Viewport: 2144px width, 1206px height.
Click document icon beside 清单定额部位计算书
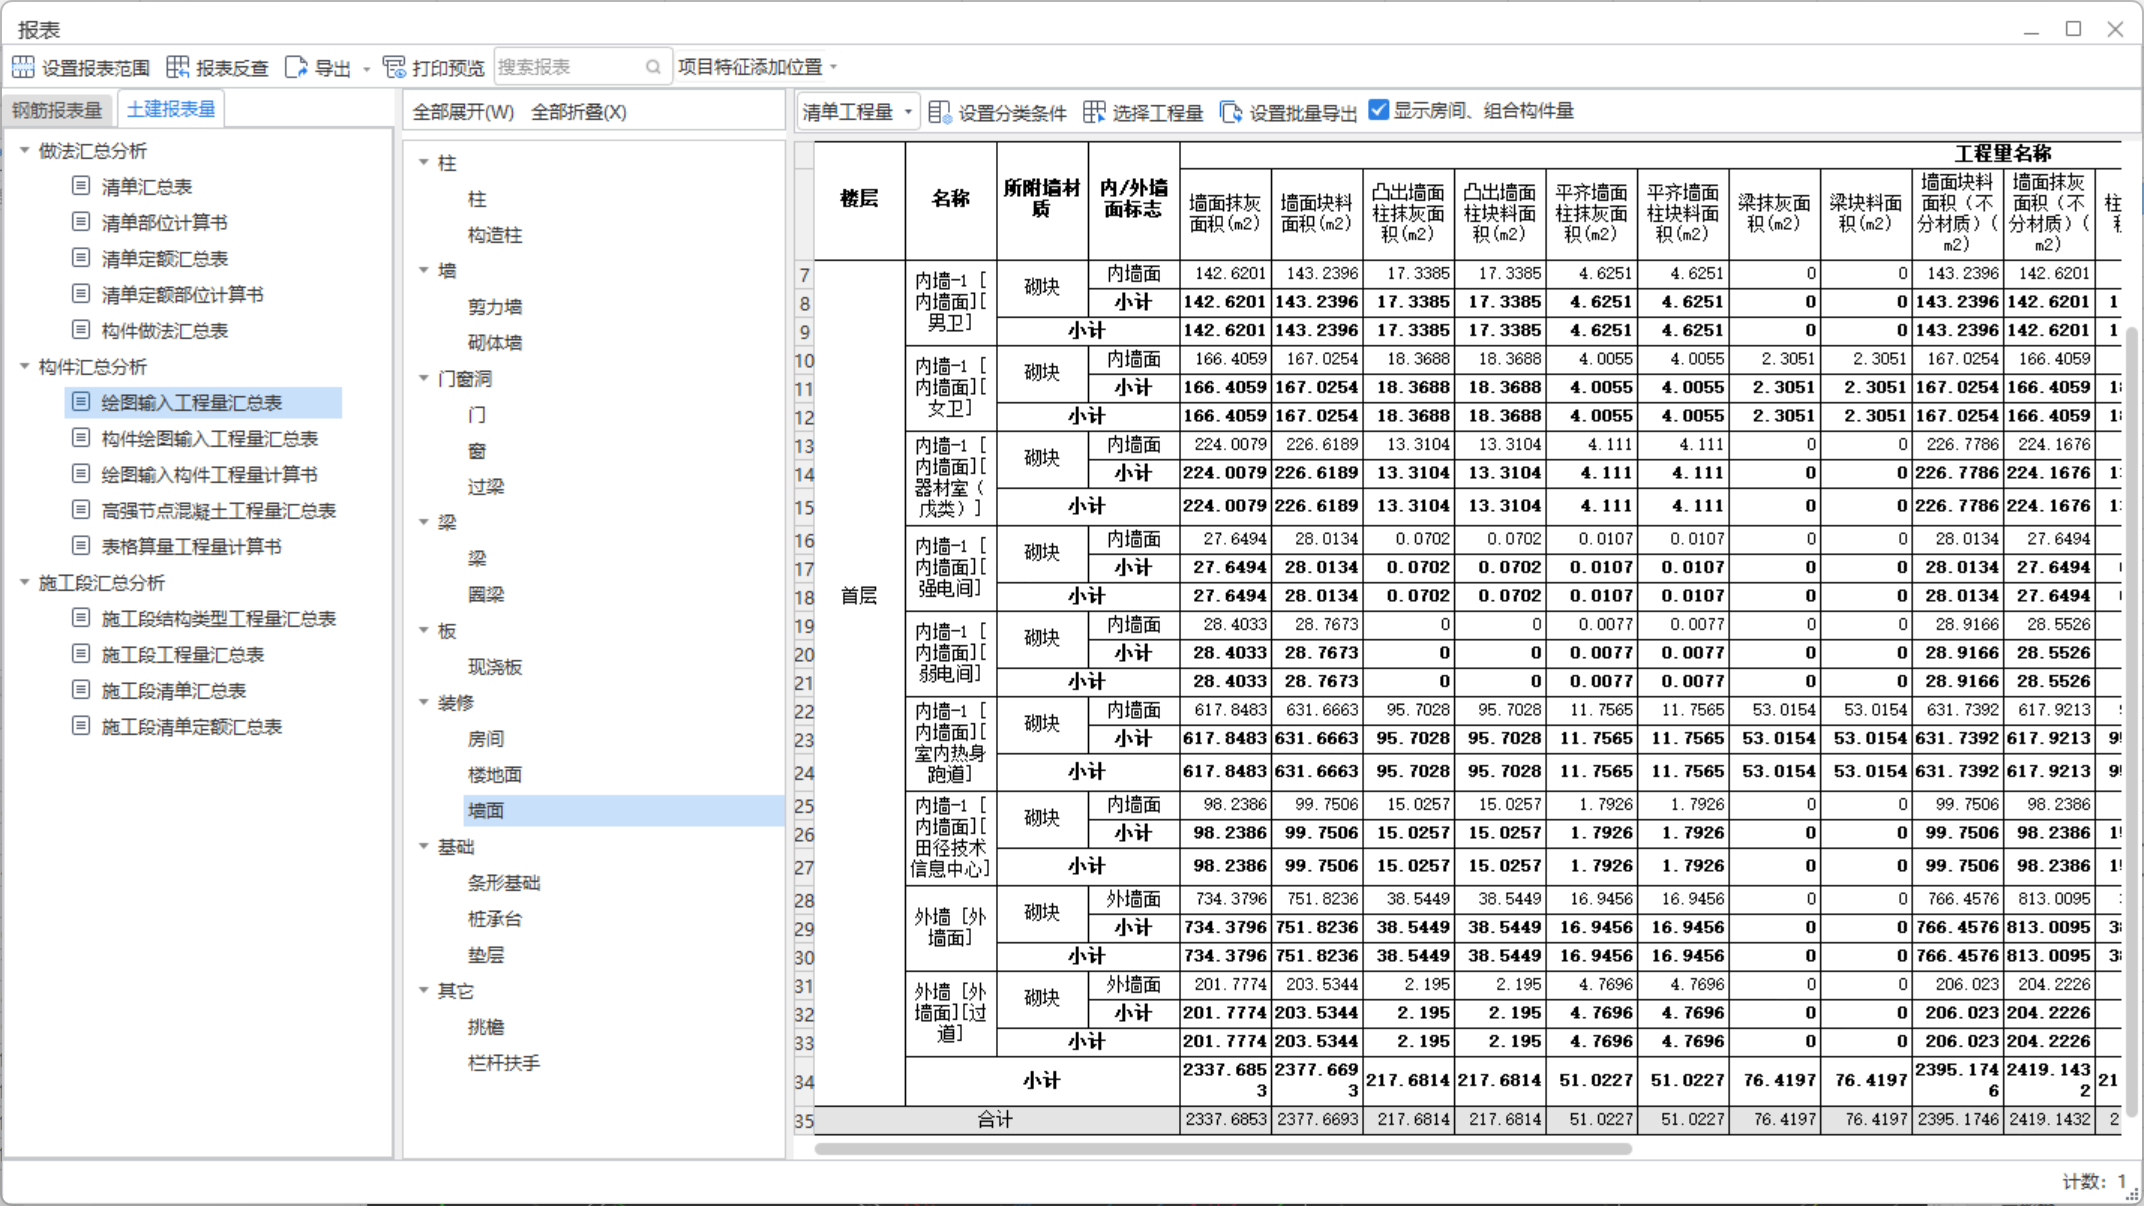click(x=81, y=294)
